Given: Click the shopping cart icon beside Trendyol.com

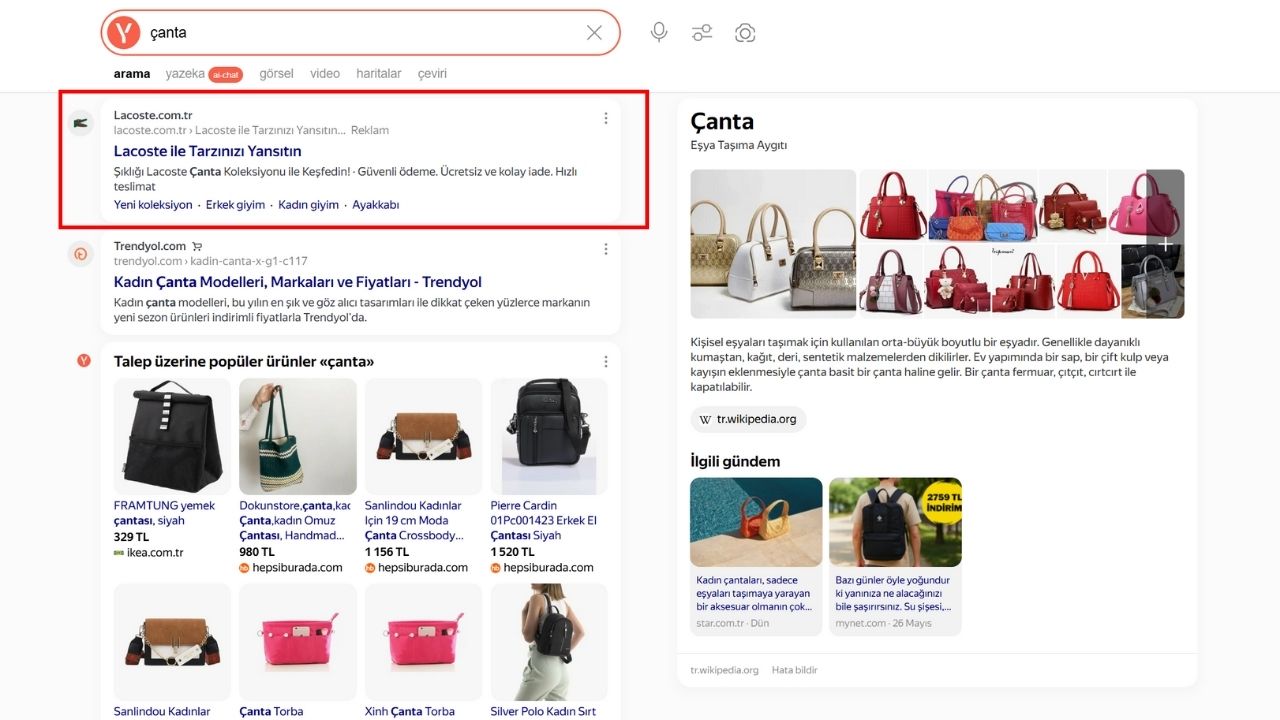Looking at the screenshot, I should 197,246.
